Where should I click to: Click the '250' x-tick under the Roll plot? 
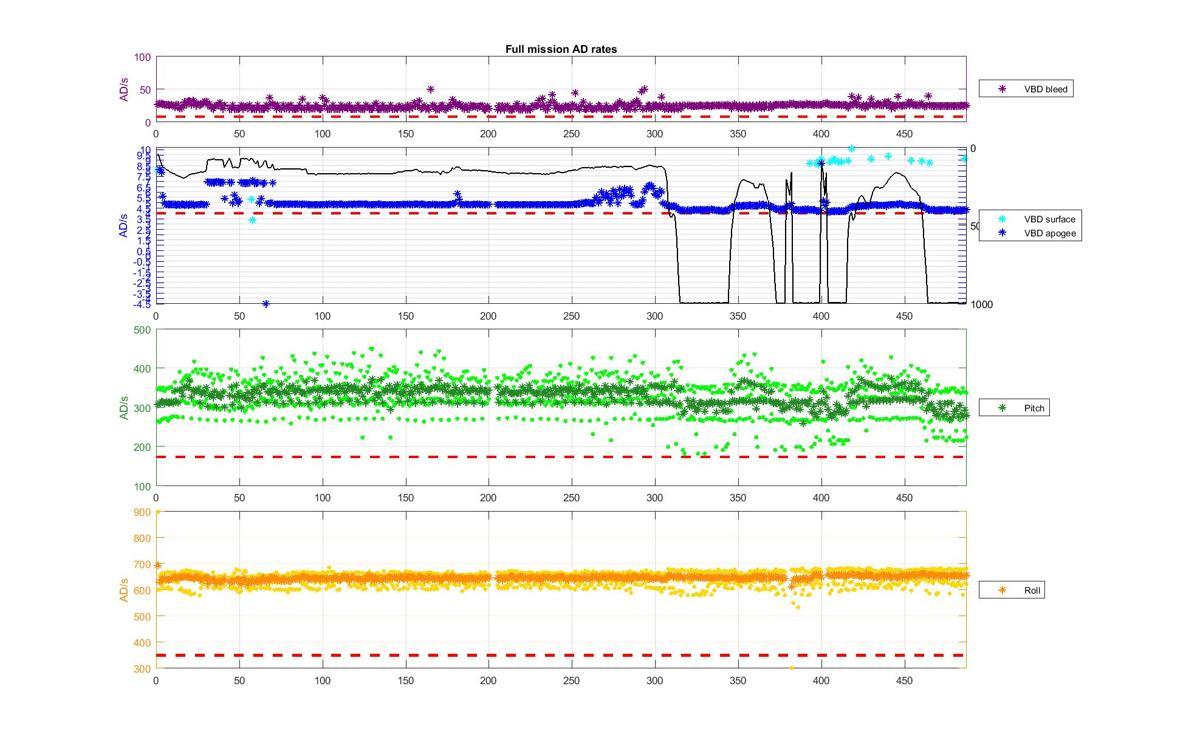tap(571, 680)
